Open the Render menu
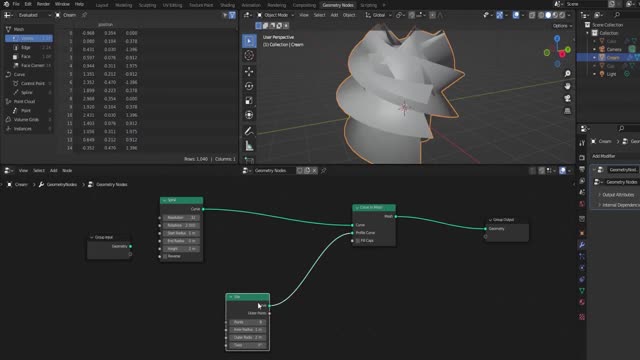The width and height of the screenshot is (640, 360). pyautogui.click(x=43, y=4)
